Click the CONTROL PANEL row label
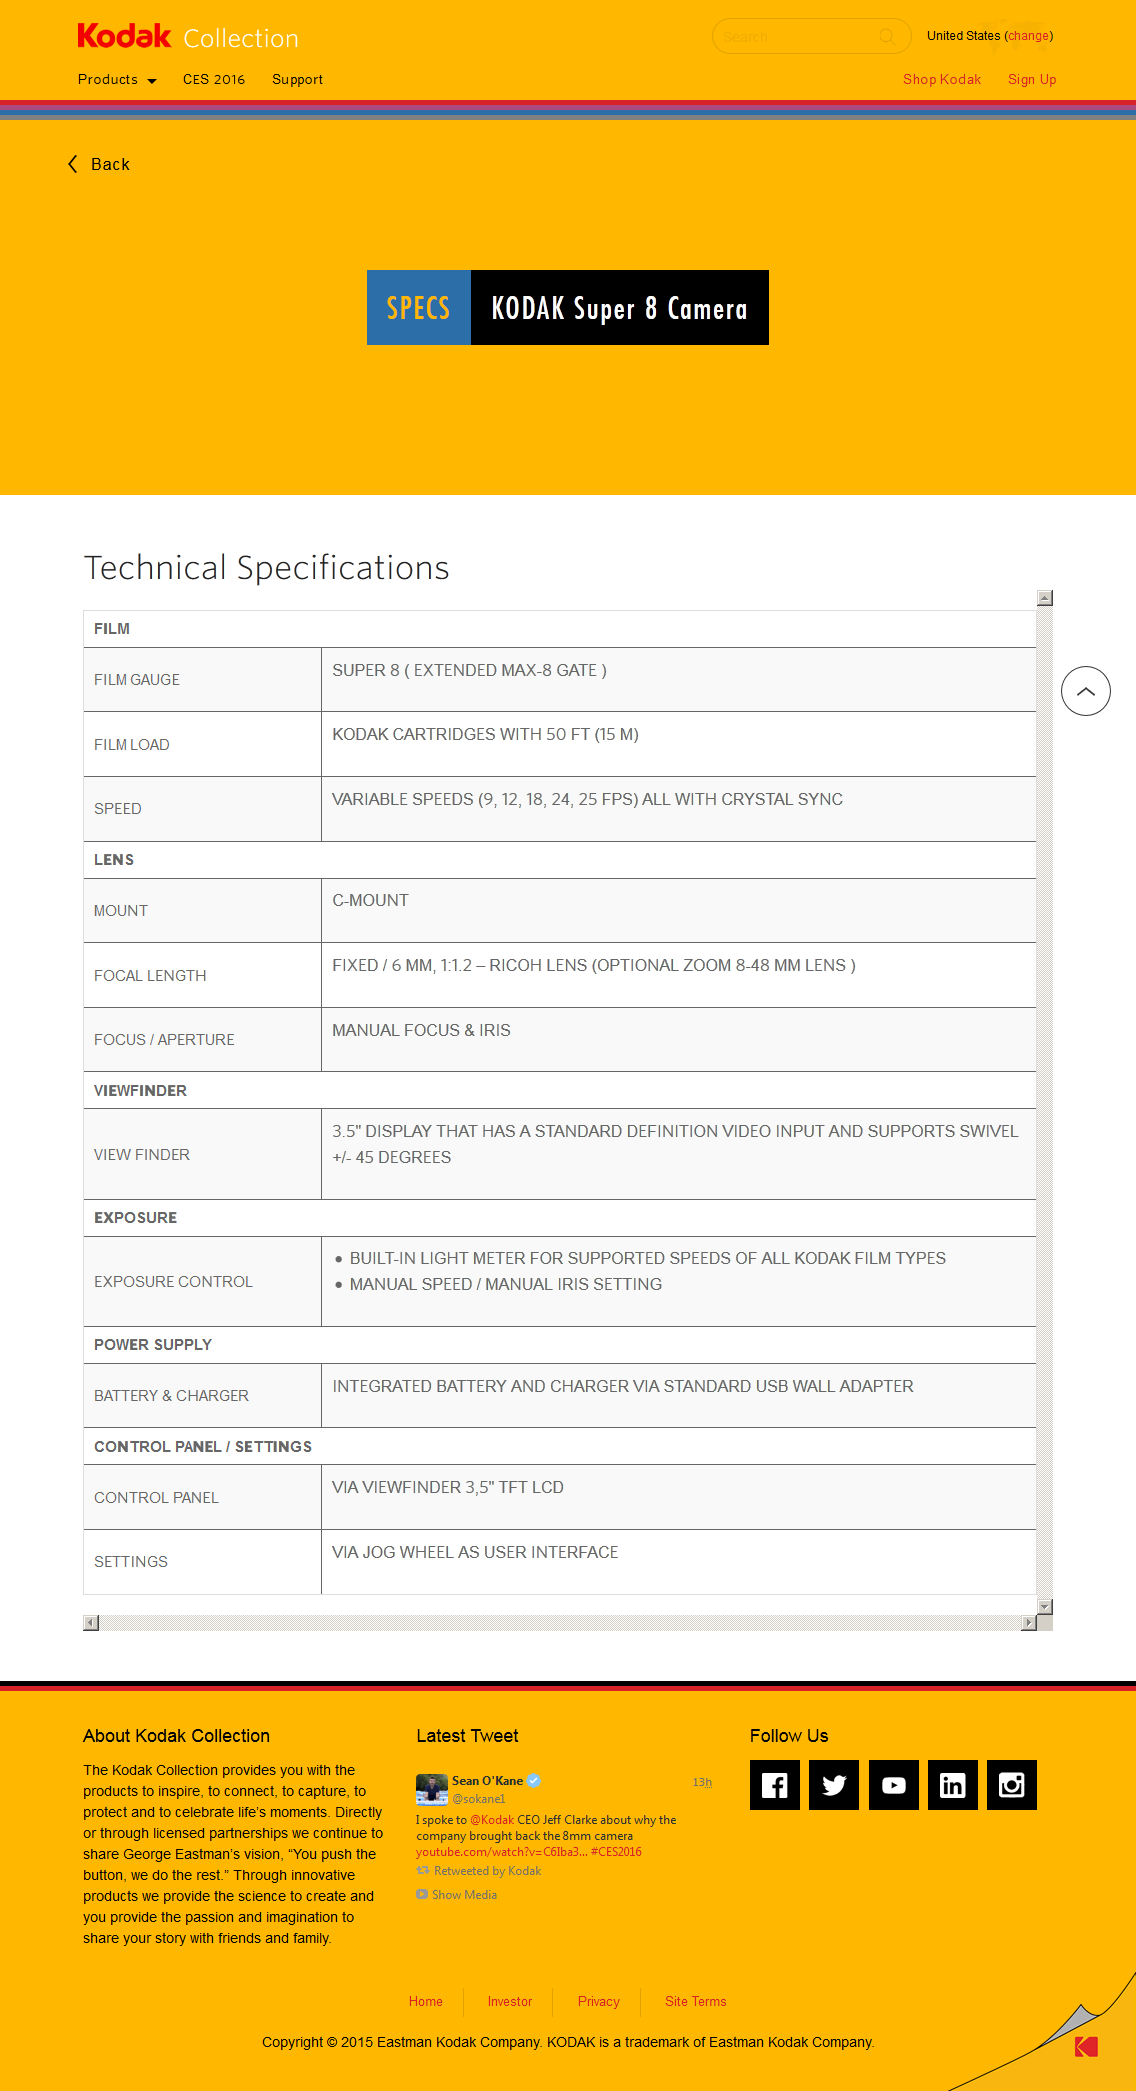The height and width of the screenshot is (2091, 1136). 156,1498
